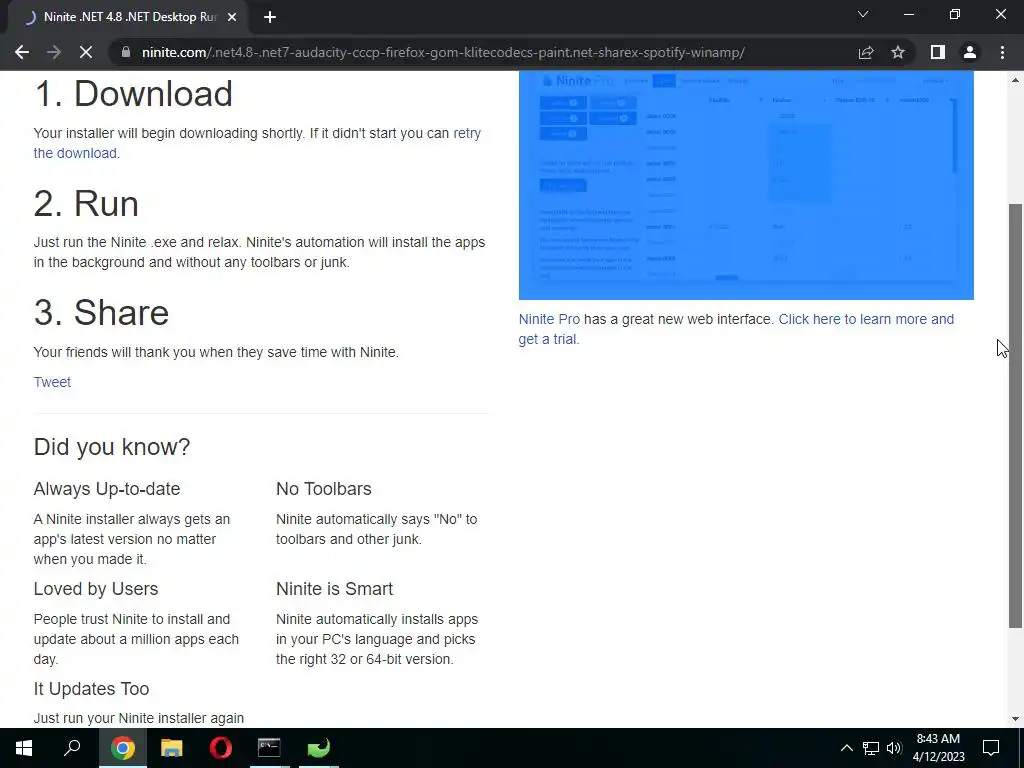The height and width of the screenshot is (768, 1024).
Task: Open volume control tray icon
Action: click(x=895, y=748)
